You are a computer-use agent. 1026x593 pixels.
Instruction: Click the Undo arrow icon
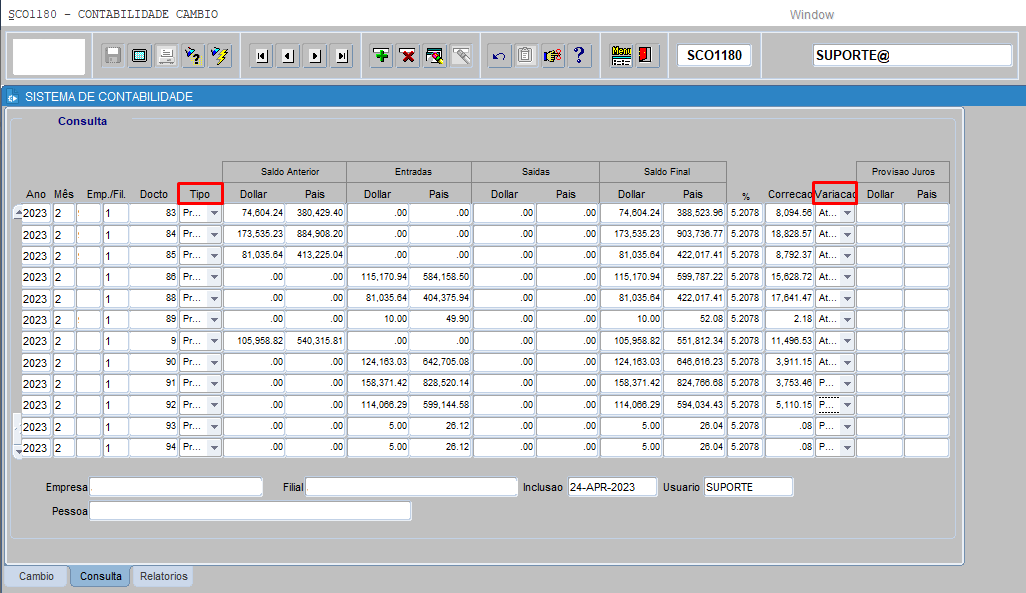point(499,56)
